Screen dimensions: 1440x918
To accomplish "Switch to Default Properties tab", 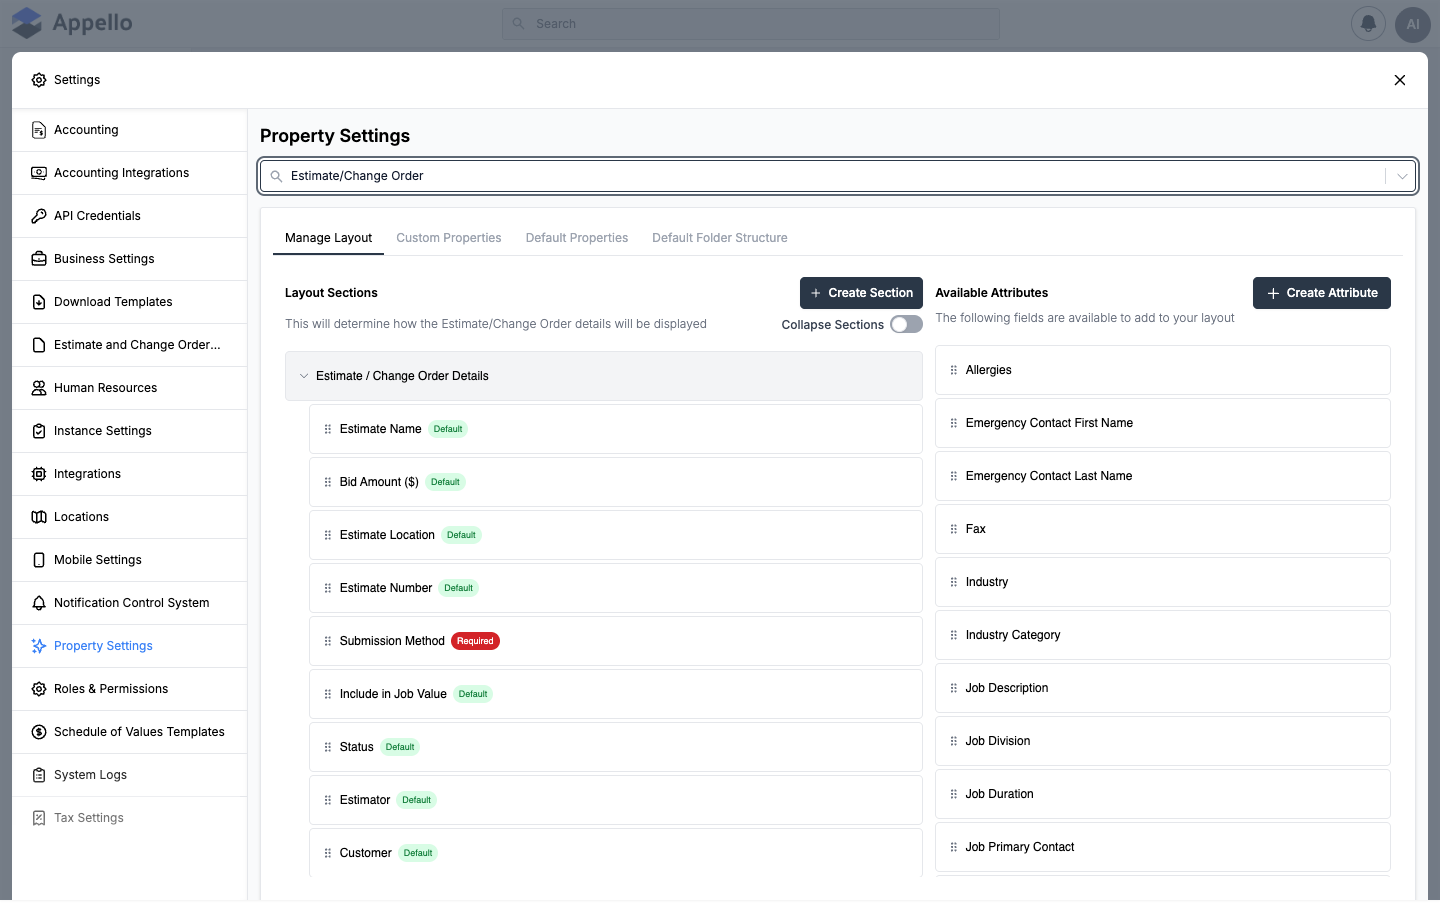I will point(577,238).
